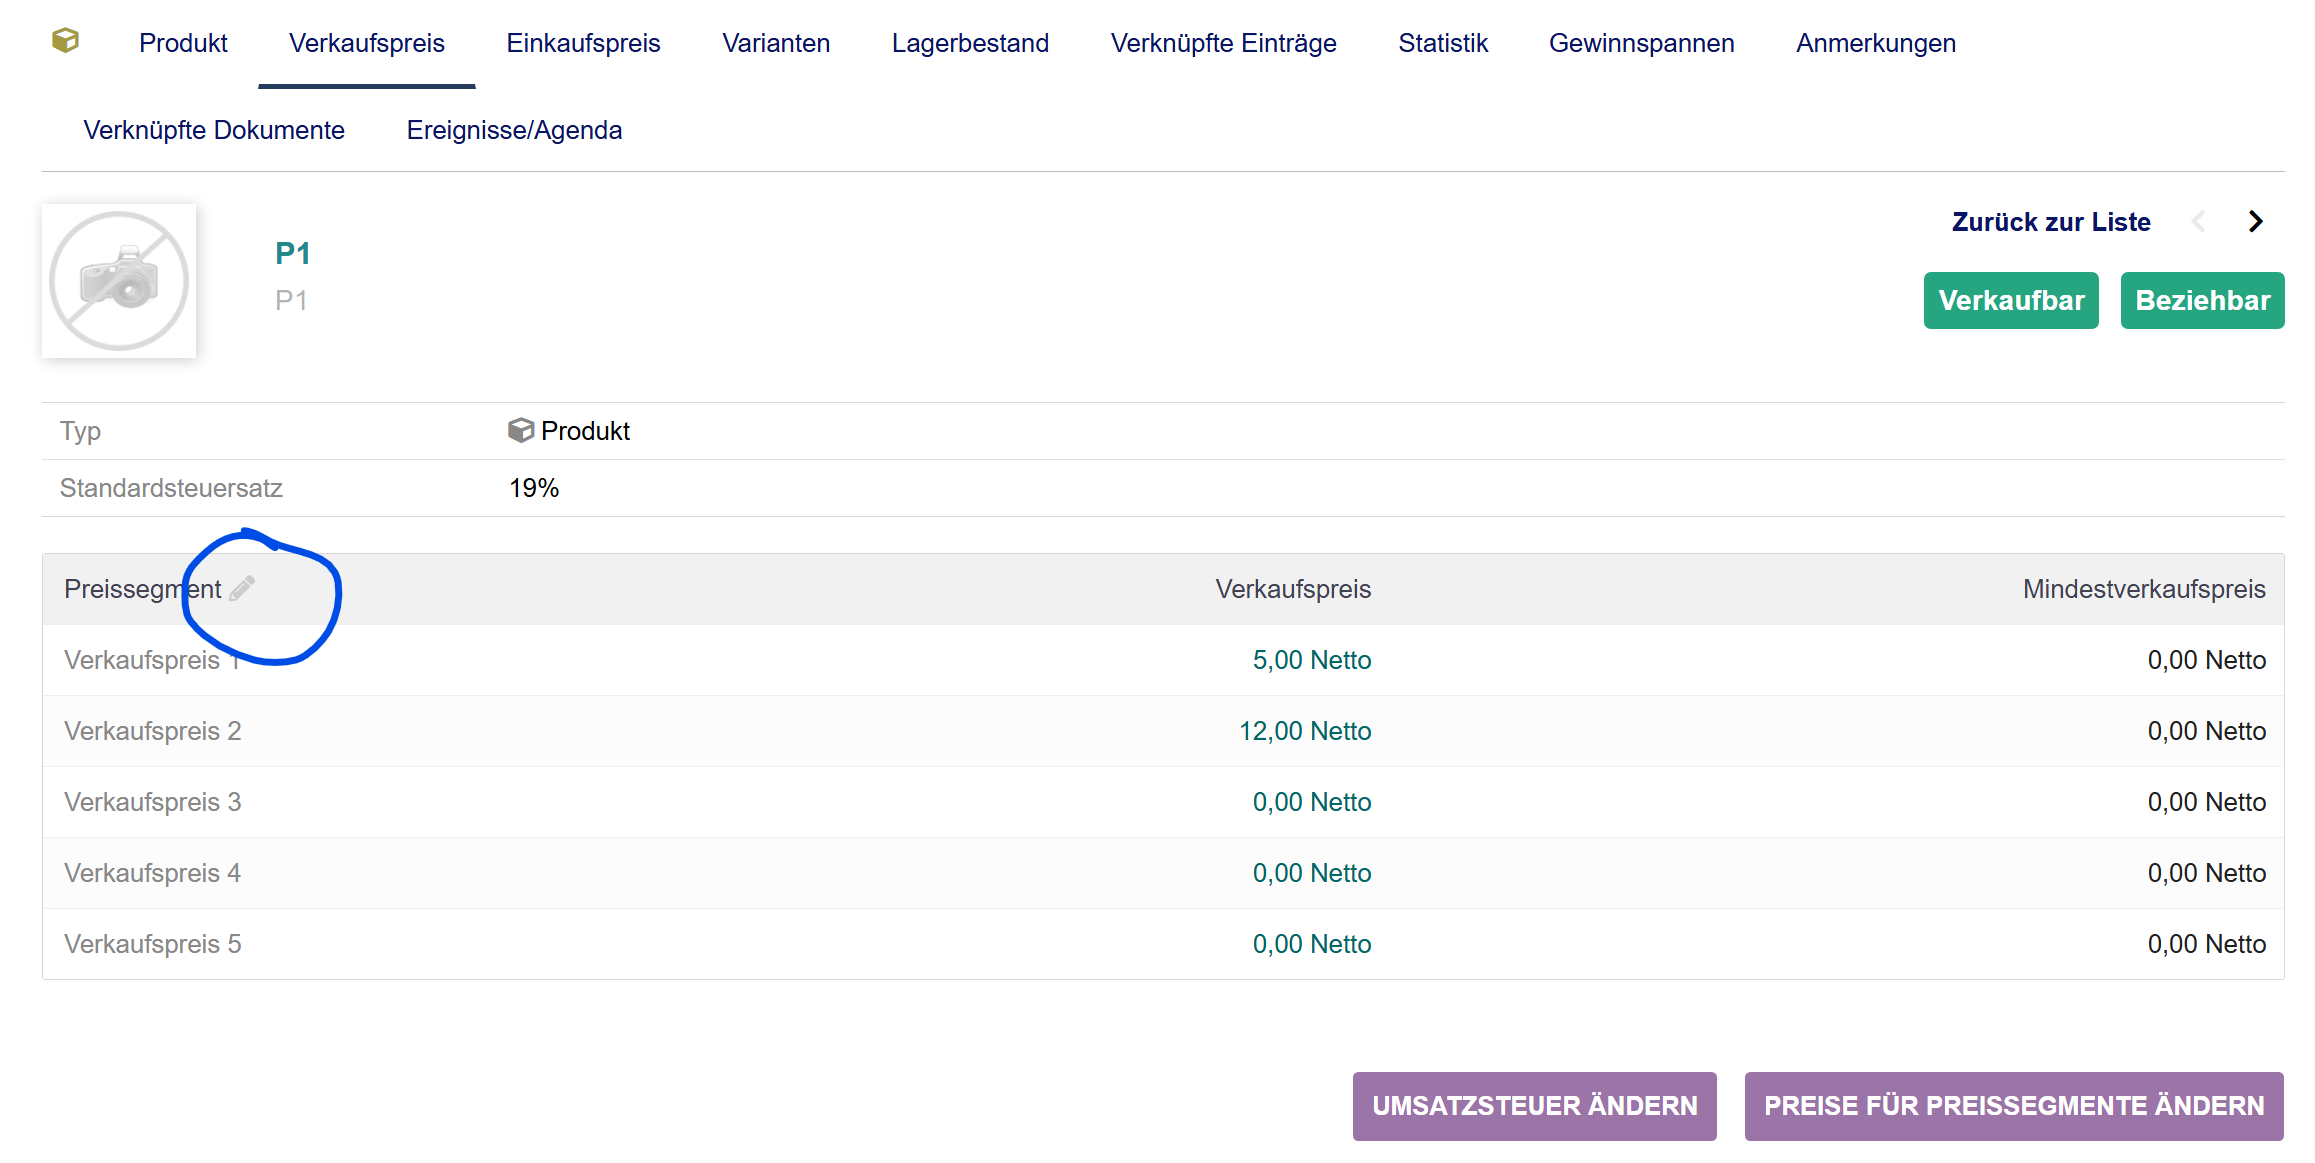Switch to the Lagerbestand tab
The width and height of the screenshot is (2315, 1163).
tap(969, 43)
